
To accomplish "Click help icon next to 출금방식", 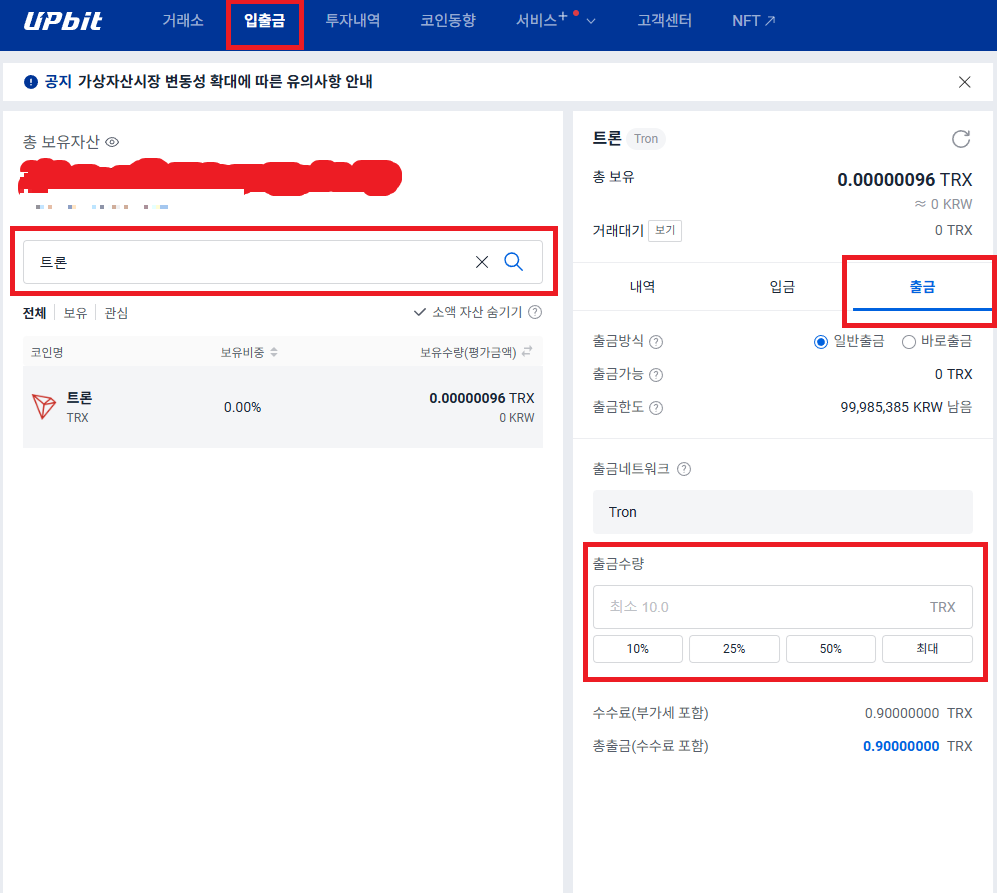I will (x=656, y=342).
